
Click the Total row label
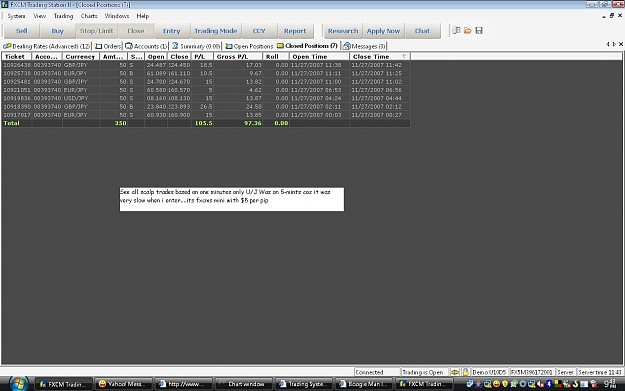[12, 123]
